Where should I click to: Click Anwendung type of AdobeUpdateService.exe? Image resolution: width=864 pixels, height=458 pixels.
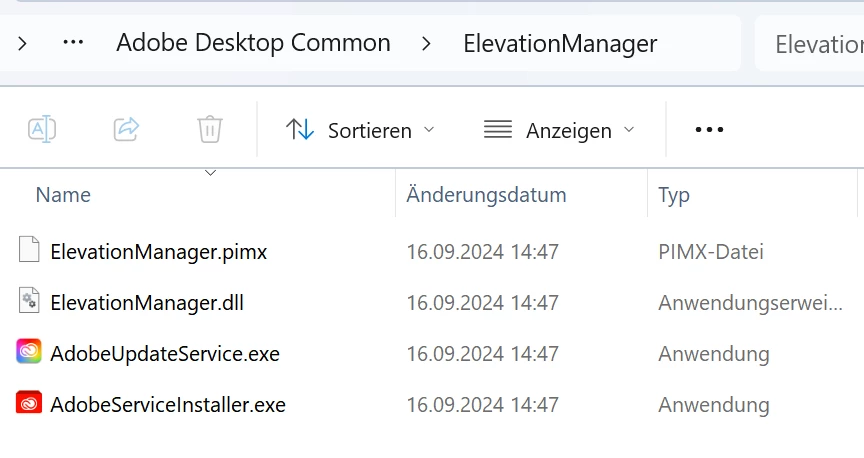pyautogui.click(x=714, y=354)
